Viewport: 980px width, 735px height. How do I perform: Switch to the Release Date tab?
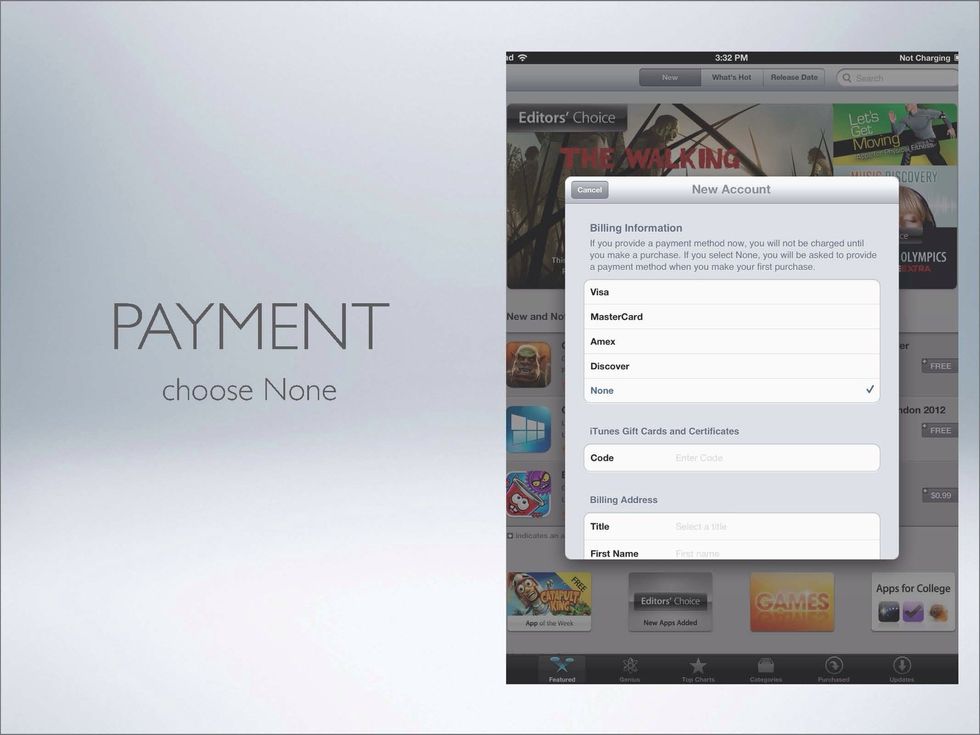point(794,78)
